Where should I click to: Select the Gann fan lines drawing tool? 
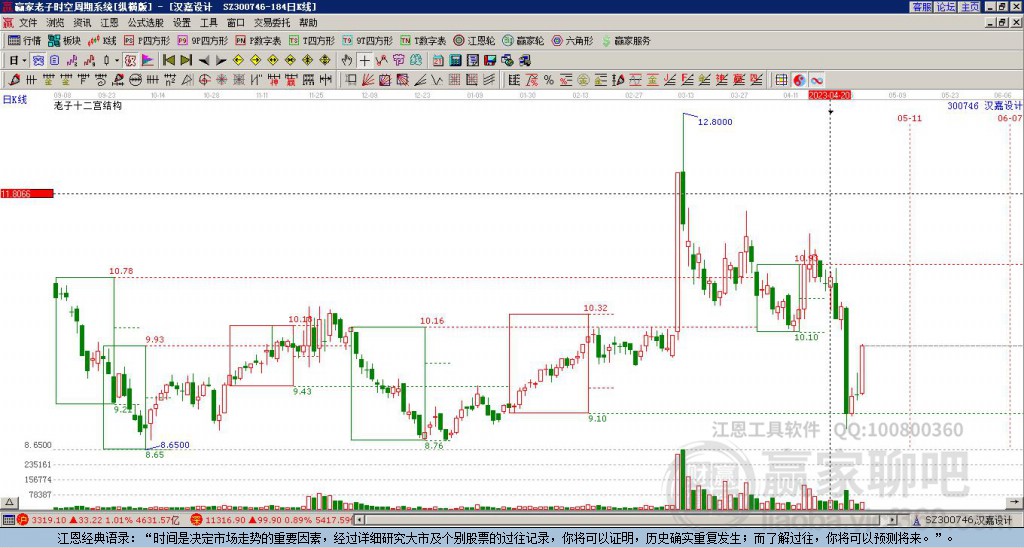(x=368, y=80)
